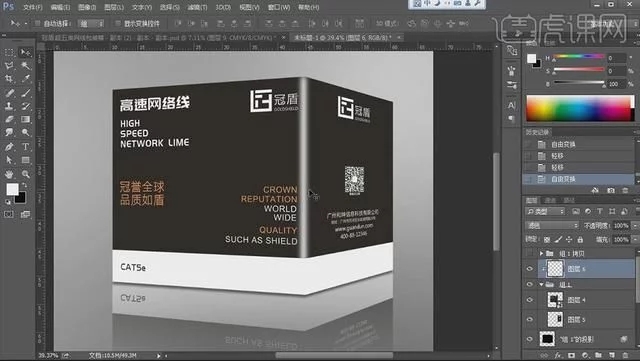Select the Smudge tool
This screenshot has width=640, height=361.
9,132
